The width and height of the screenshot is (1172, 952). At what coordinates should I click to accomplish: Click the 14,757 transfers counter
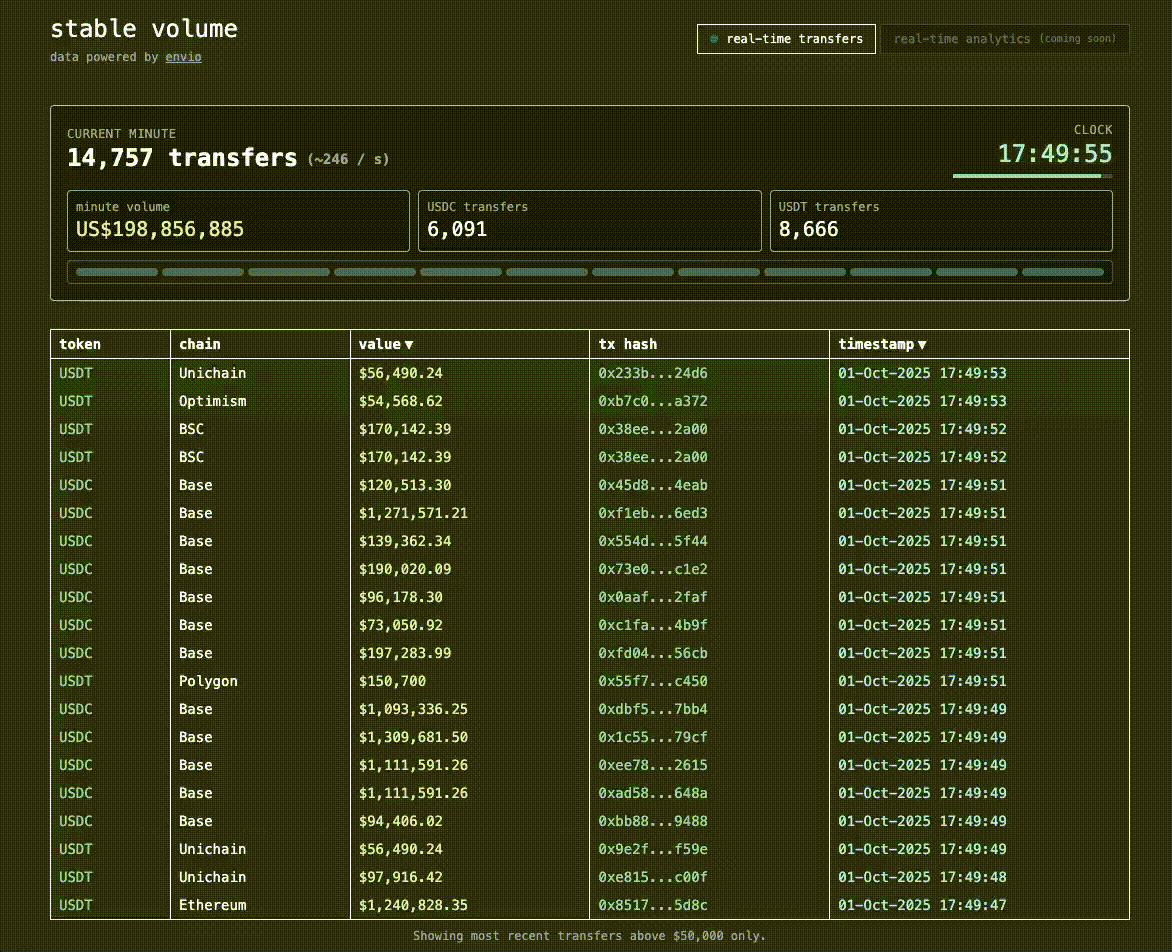(180, 157)
